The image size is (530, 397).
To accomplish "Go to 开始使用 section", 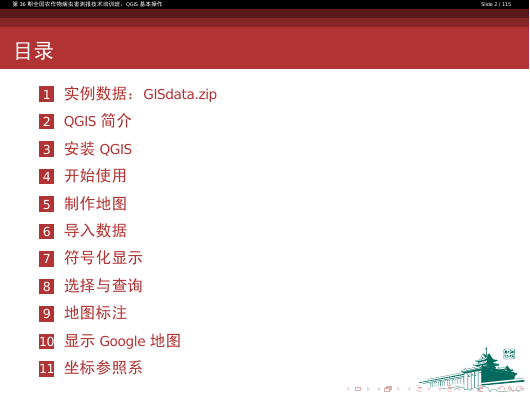I will 95,176.
